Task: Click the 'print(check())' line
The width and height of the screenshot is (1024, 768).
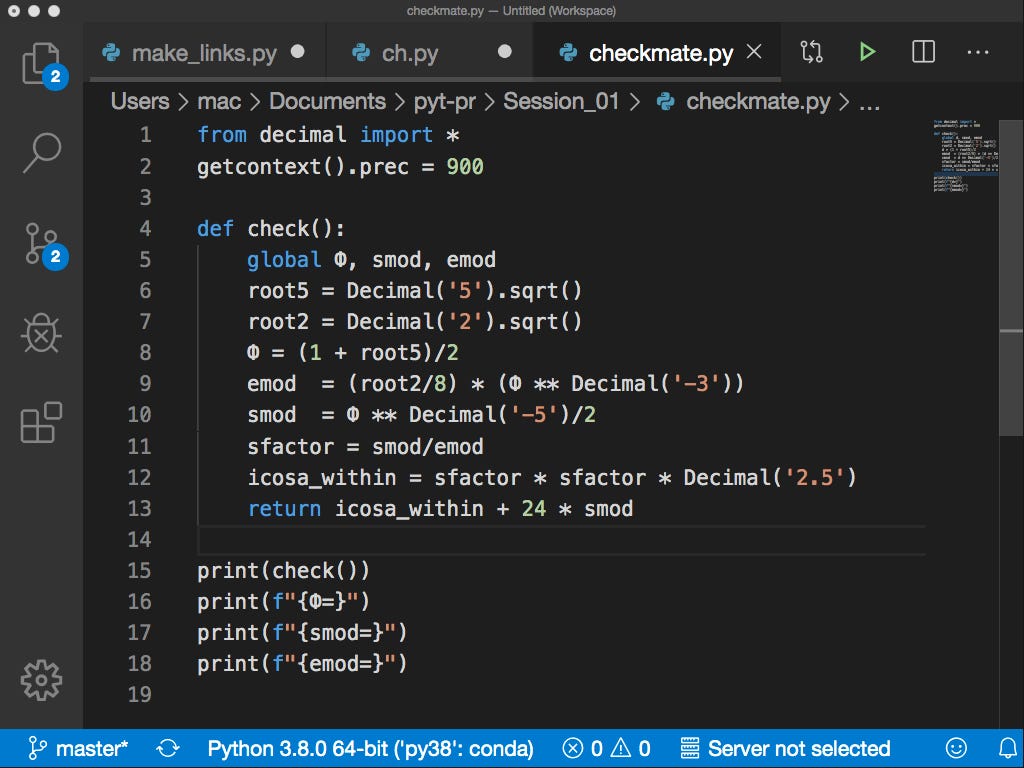Action: coord(283,571)
